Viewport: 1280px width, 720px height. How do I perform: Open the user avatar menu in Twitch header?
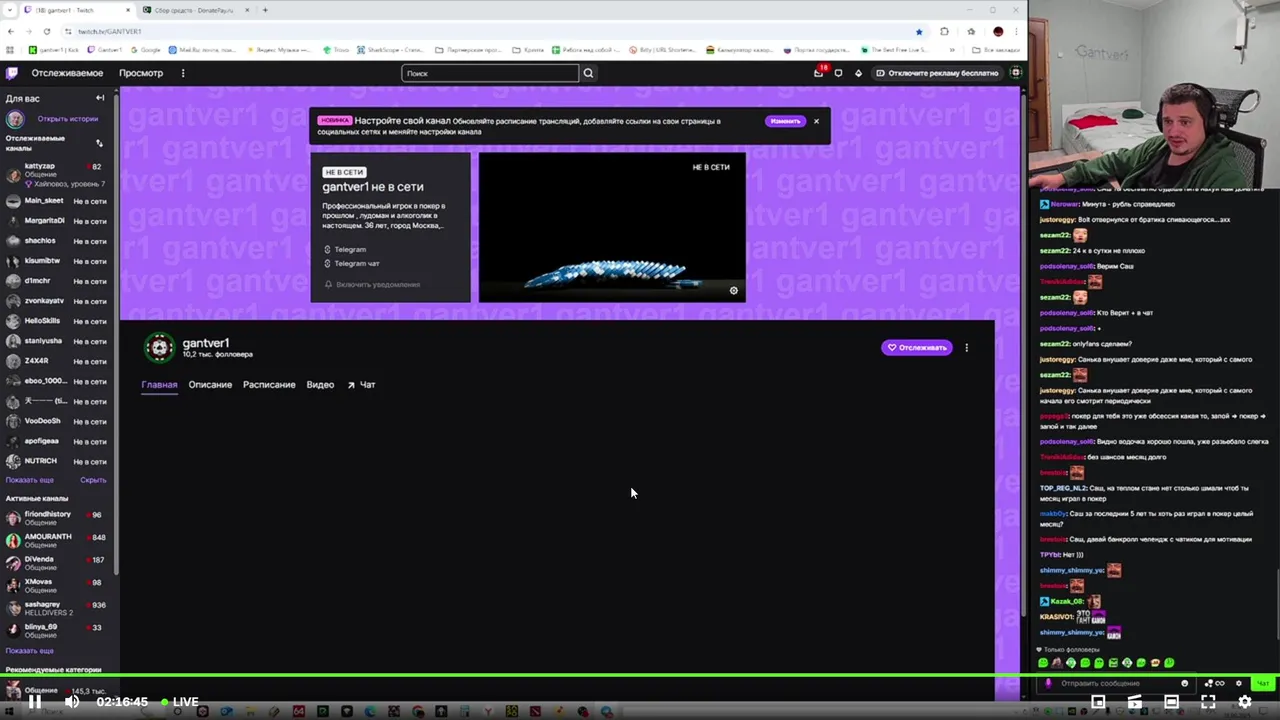(x=1016, y=73)
